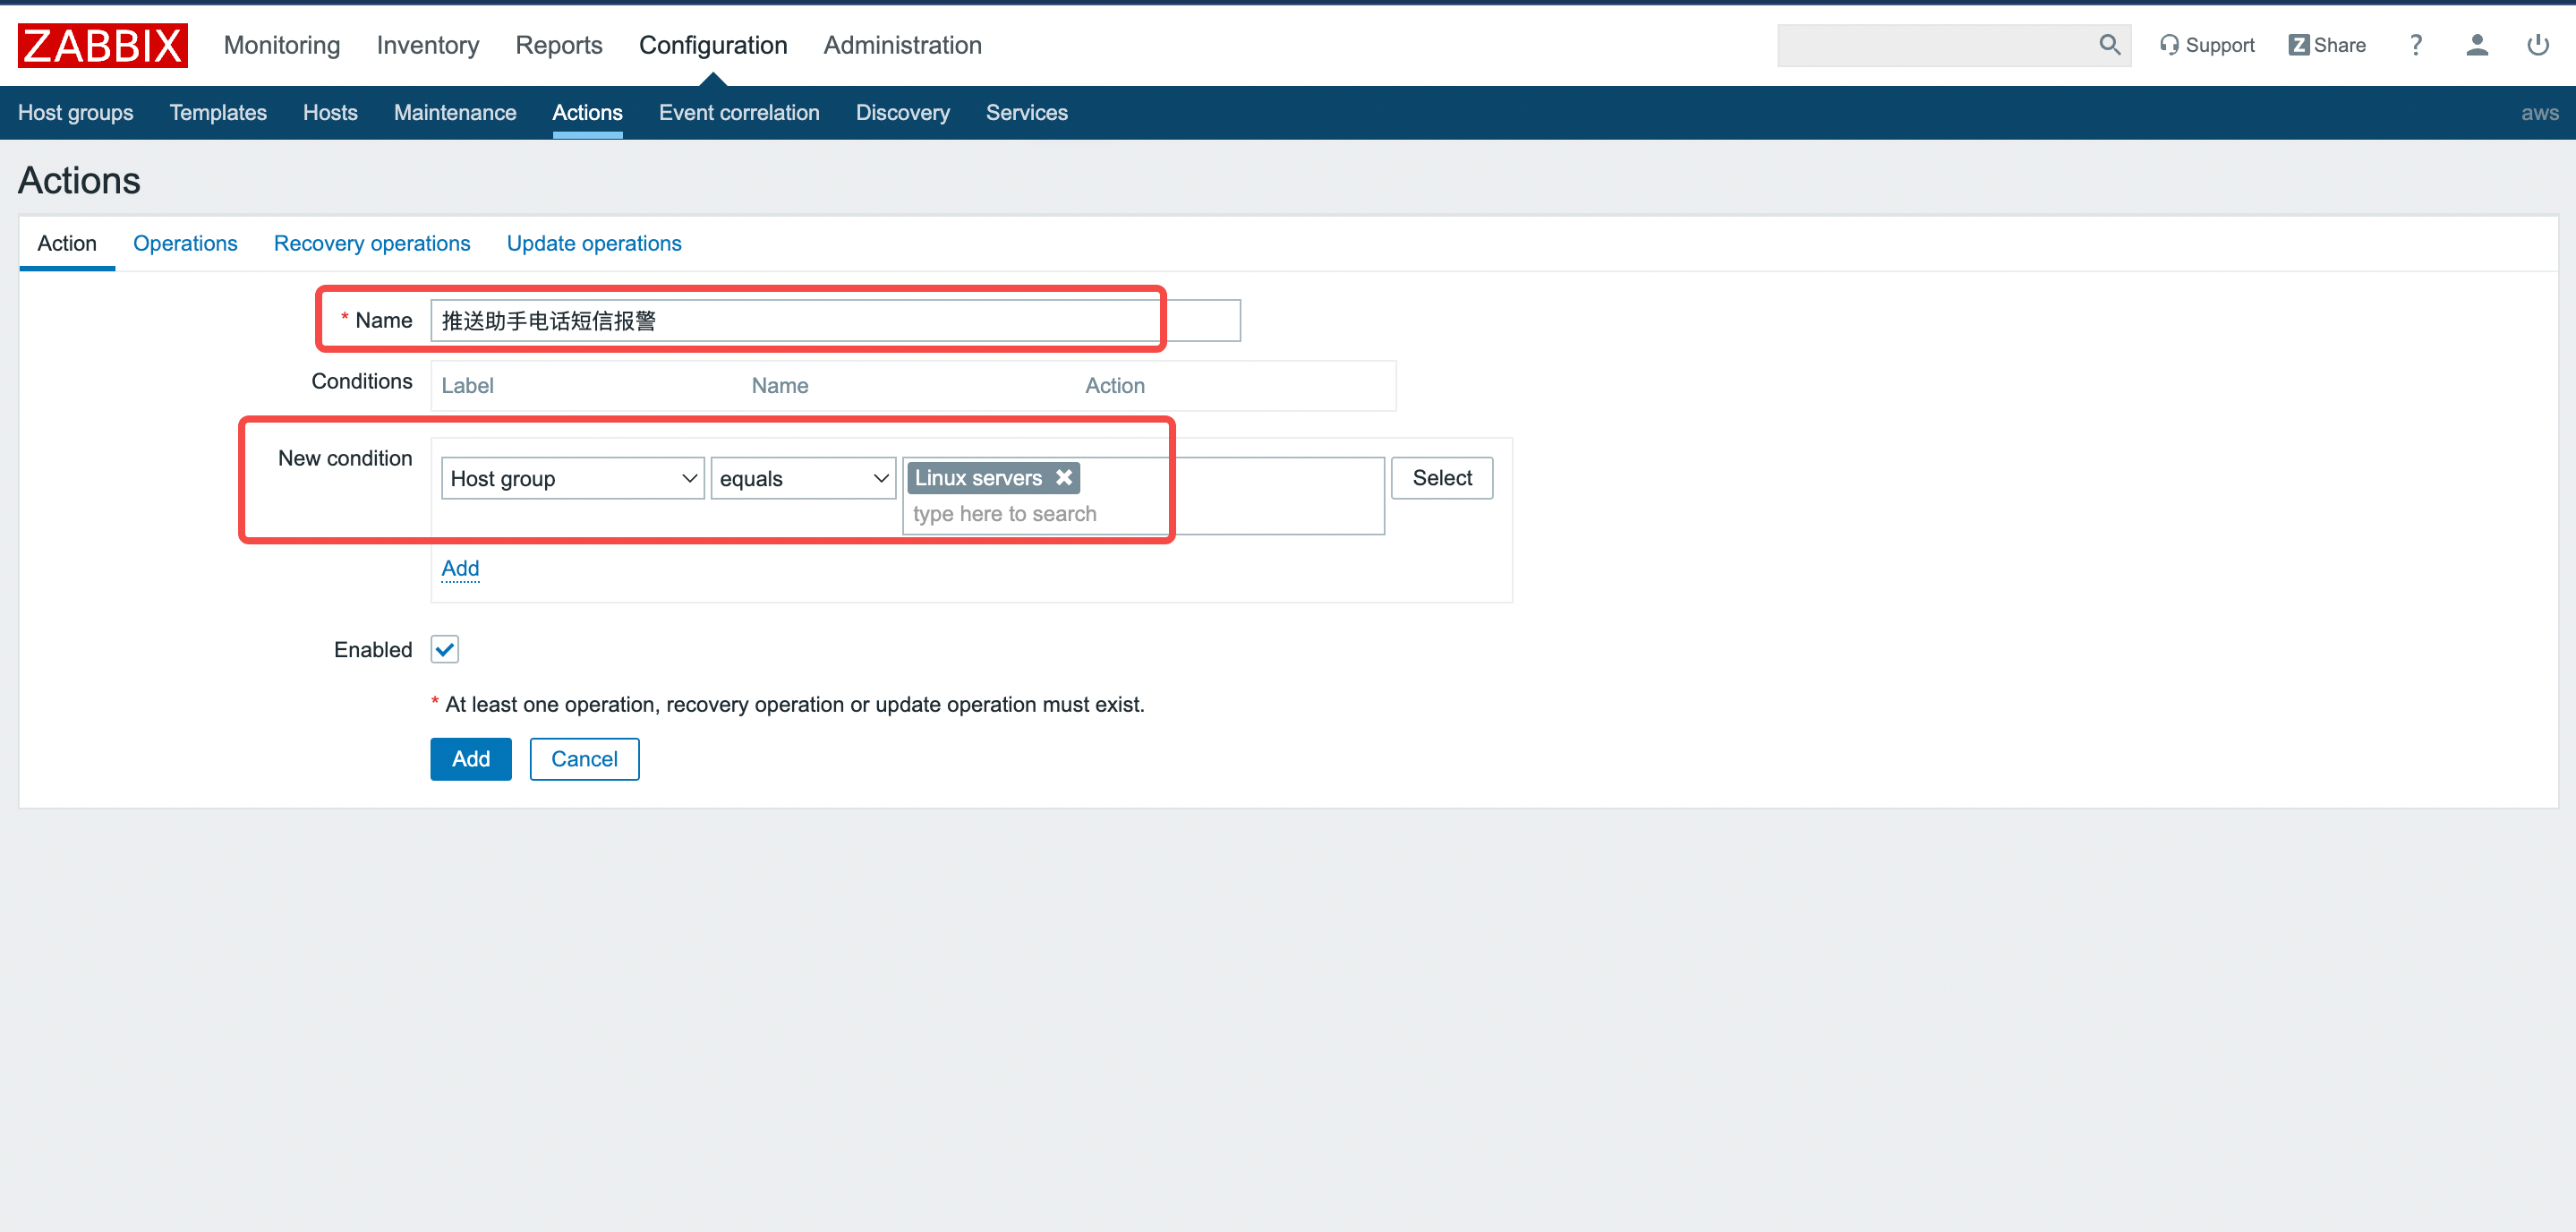Open the user profile icon
The image size is (2576, 1232).
(x=2477, y=45)
